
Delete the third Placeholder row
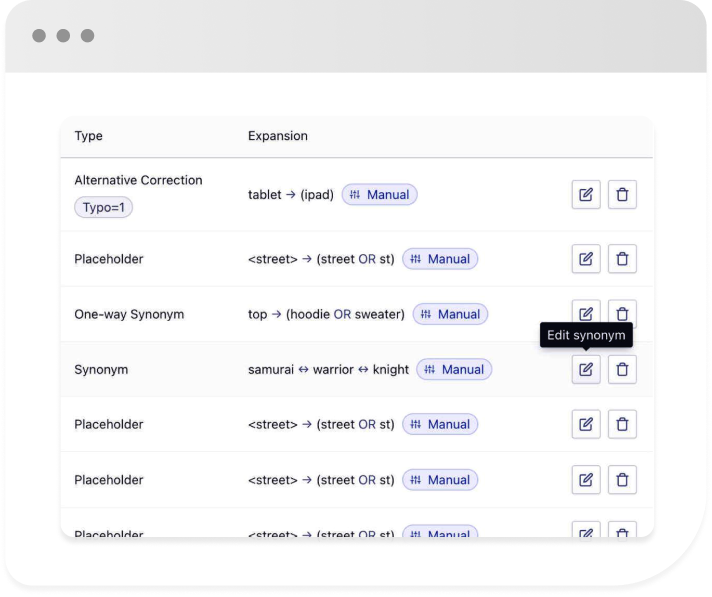click(x=622, y=480)
